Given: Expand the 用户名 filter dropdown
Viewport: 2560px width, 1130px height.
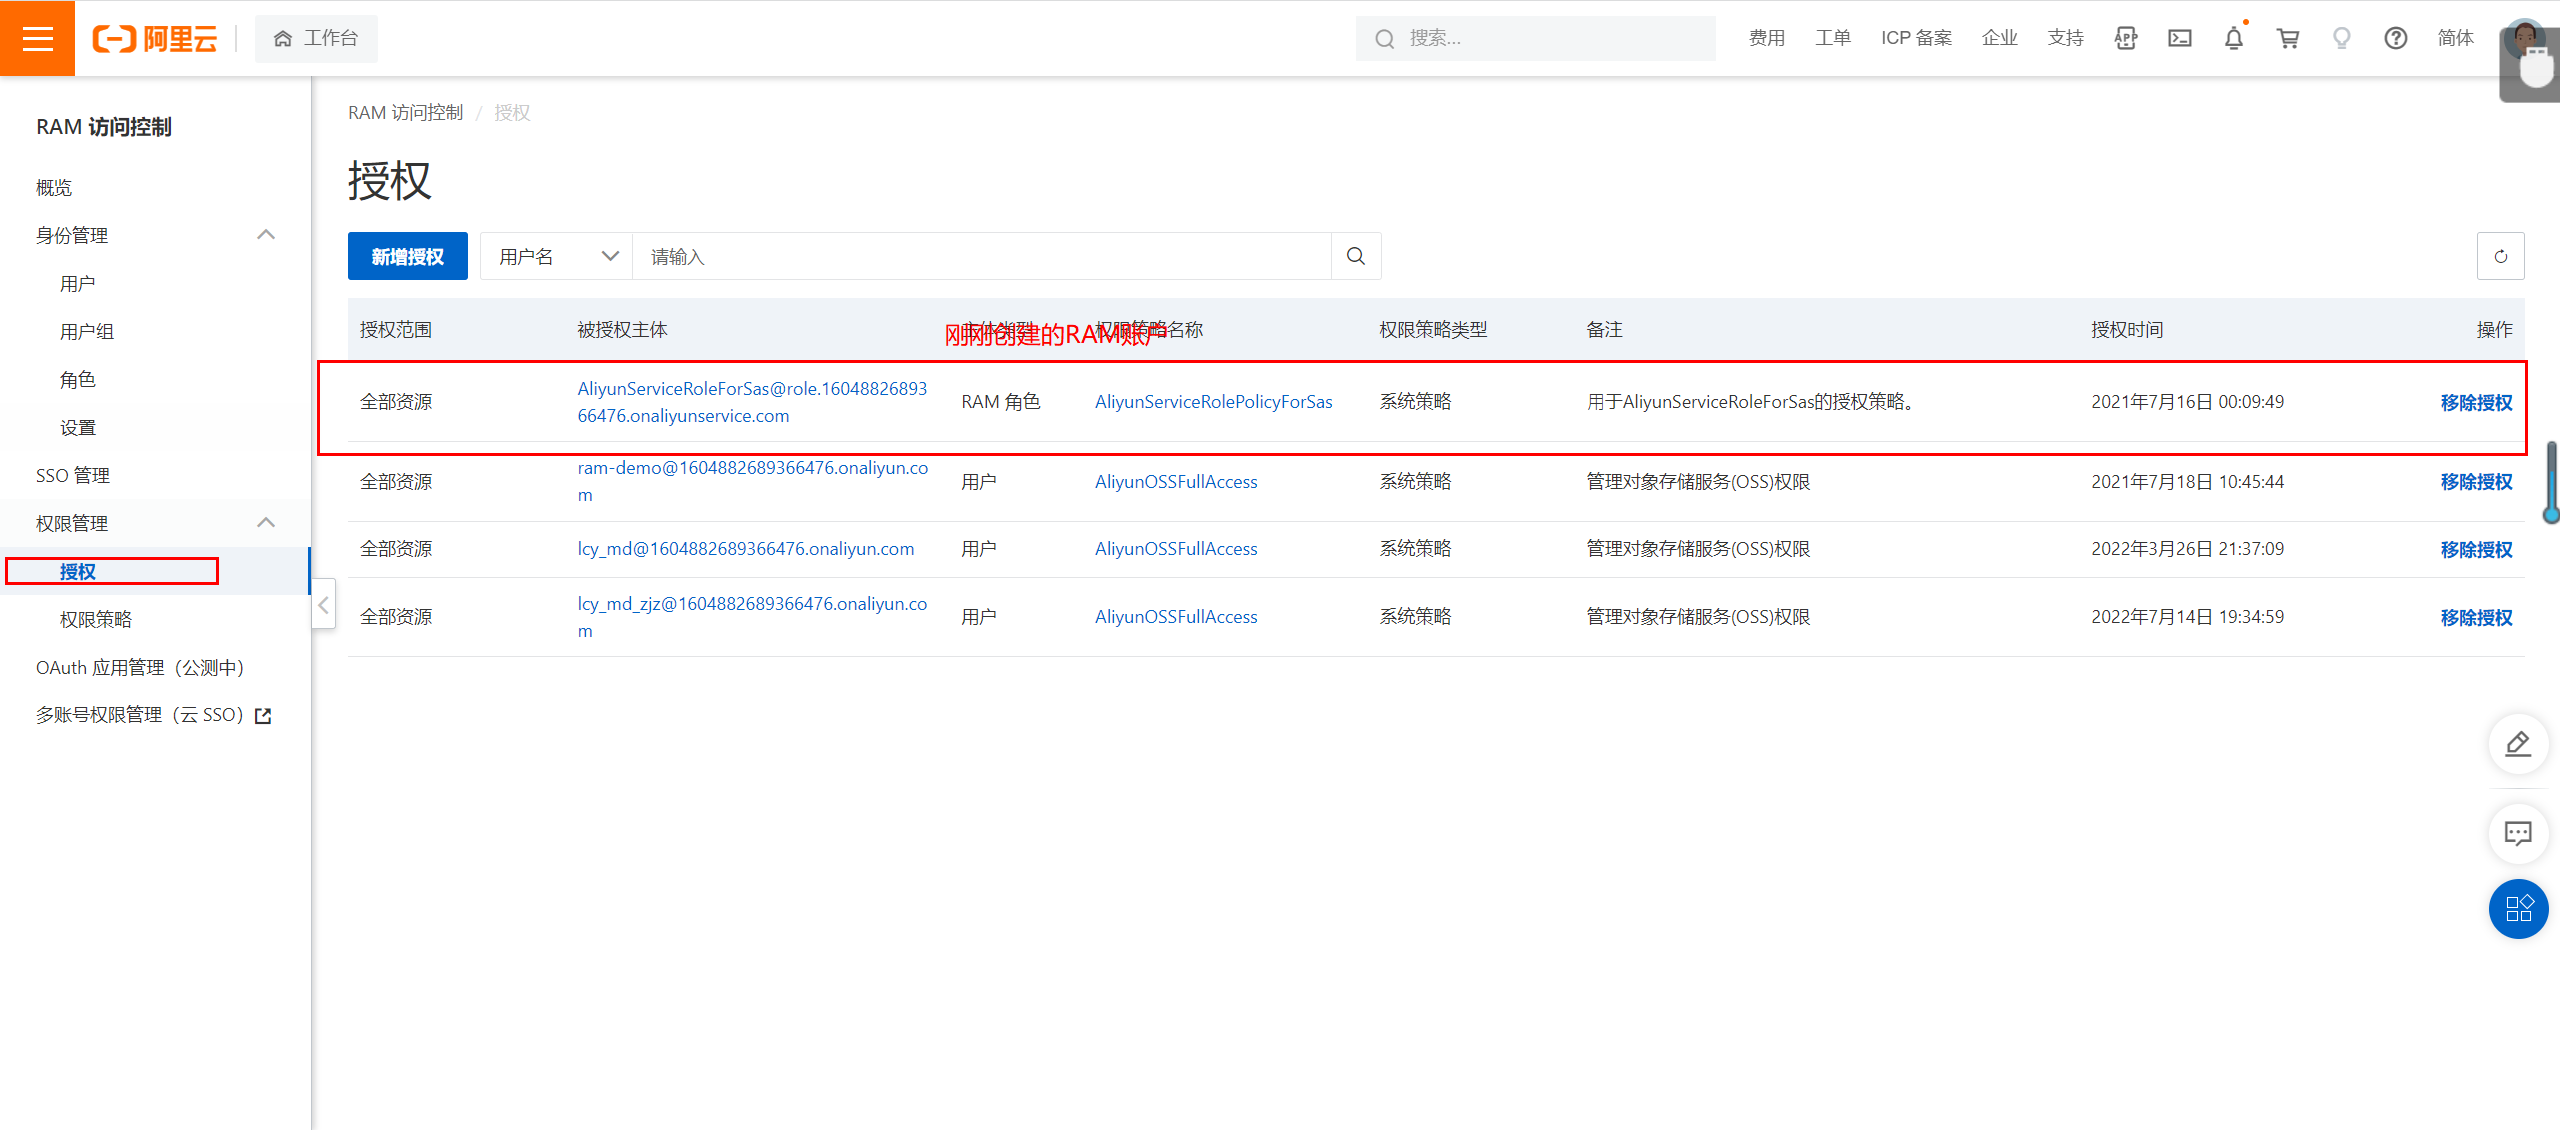Looking at the screenshot, I should coord(557,256).
